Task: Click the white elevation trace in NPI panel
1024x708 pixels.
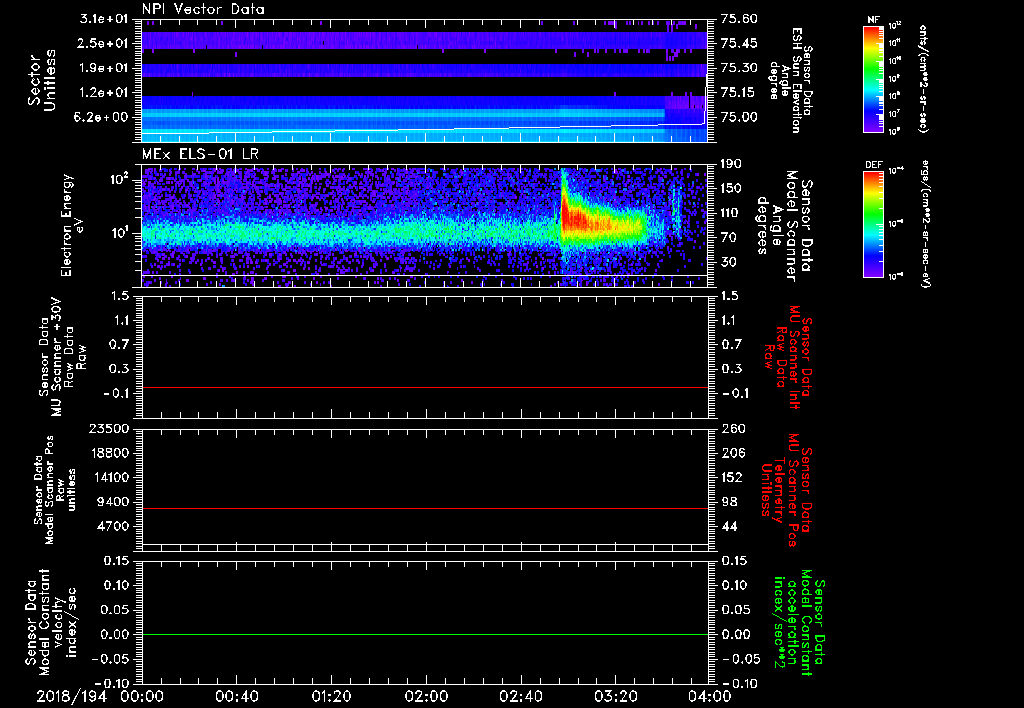Action: pyautogui.click(x=424, y=129)
